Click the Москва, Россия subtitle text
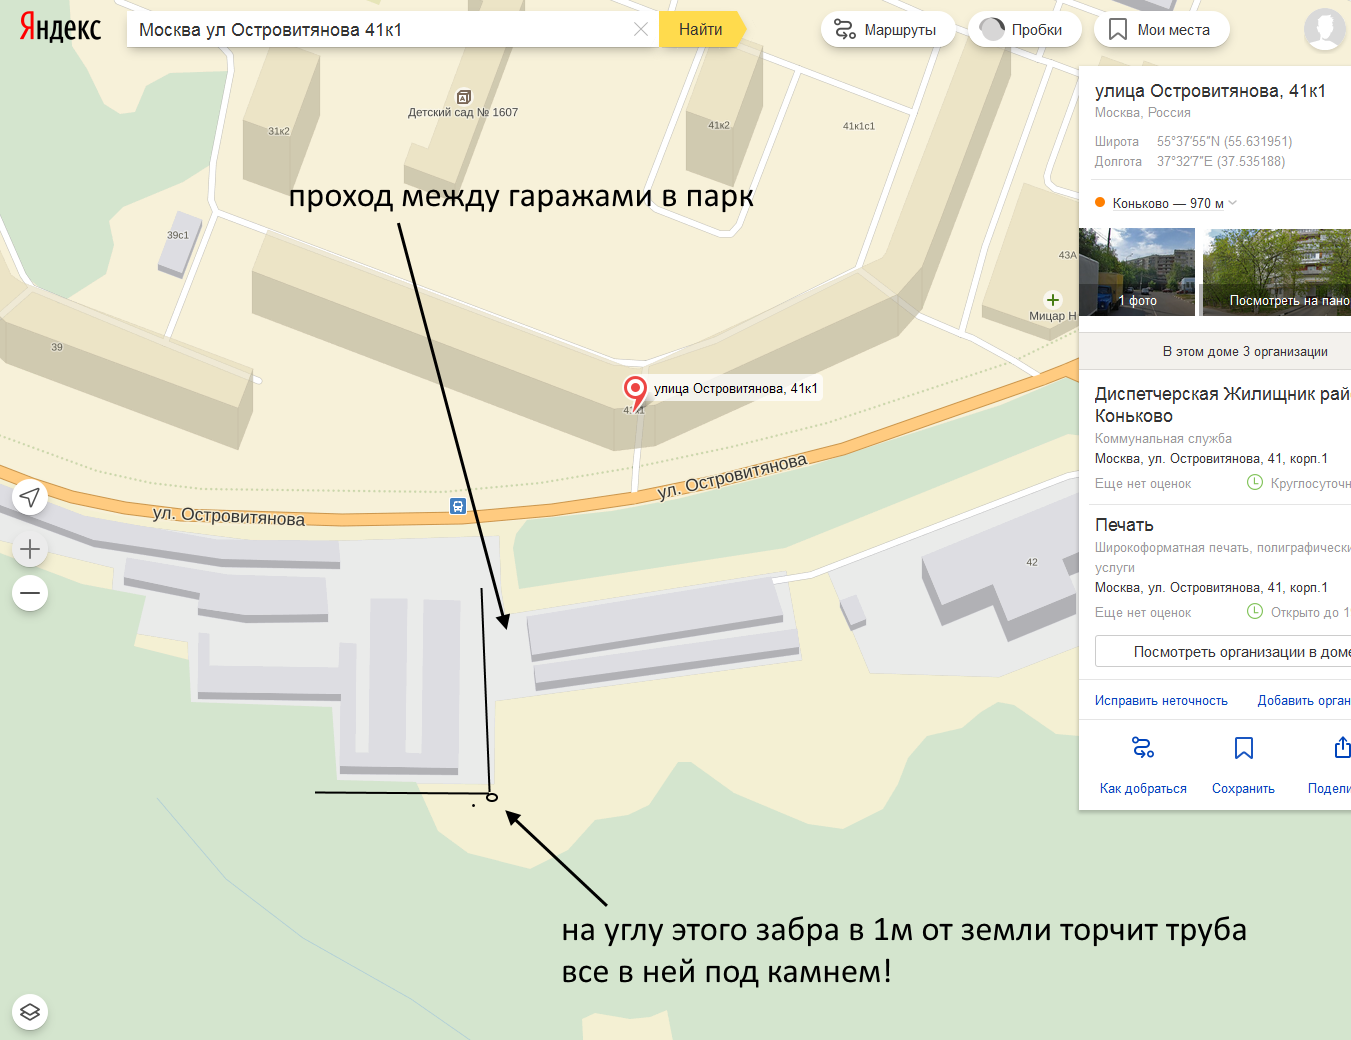Viewport: 1351px width, 1040px height. point(1142,113)
